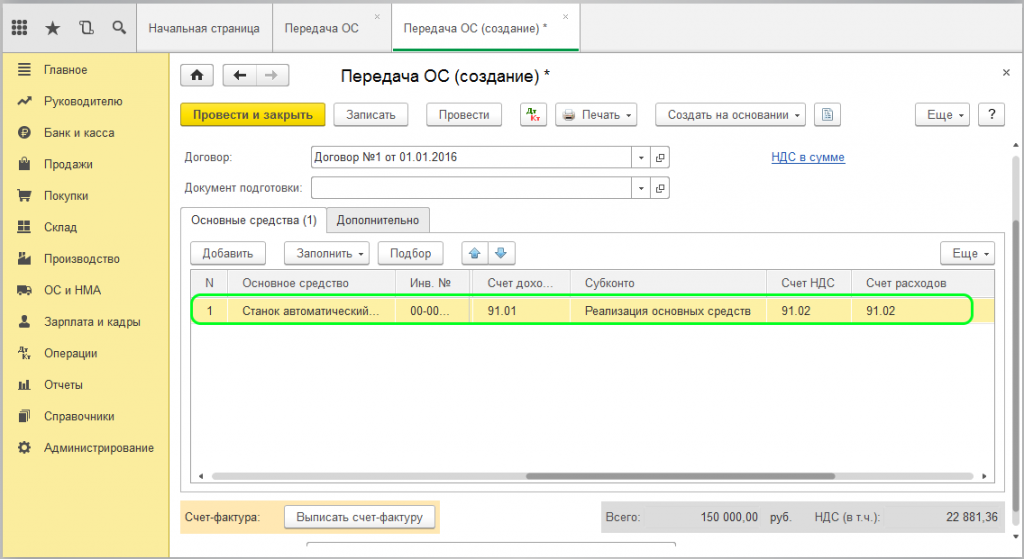
Task: Show Дт/Кт postings icon
Action: tap(534, 115)
